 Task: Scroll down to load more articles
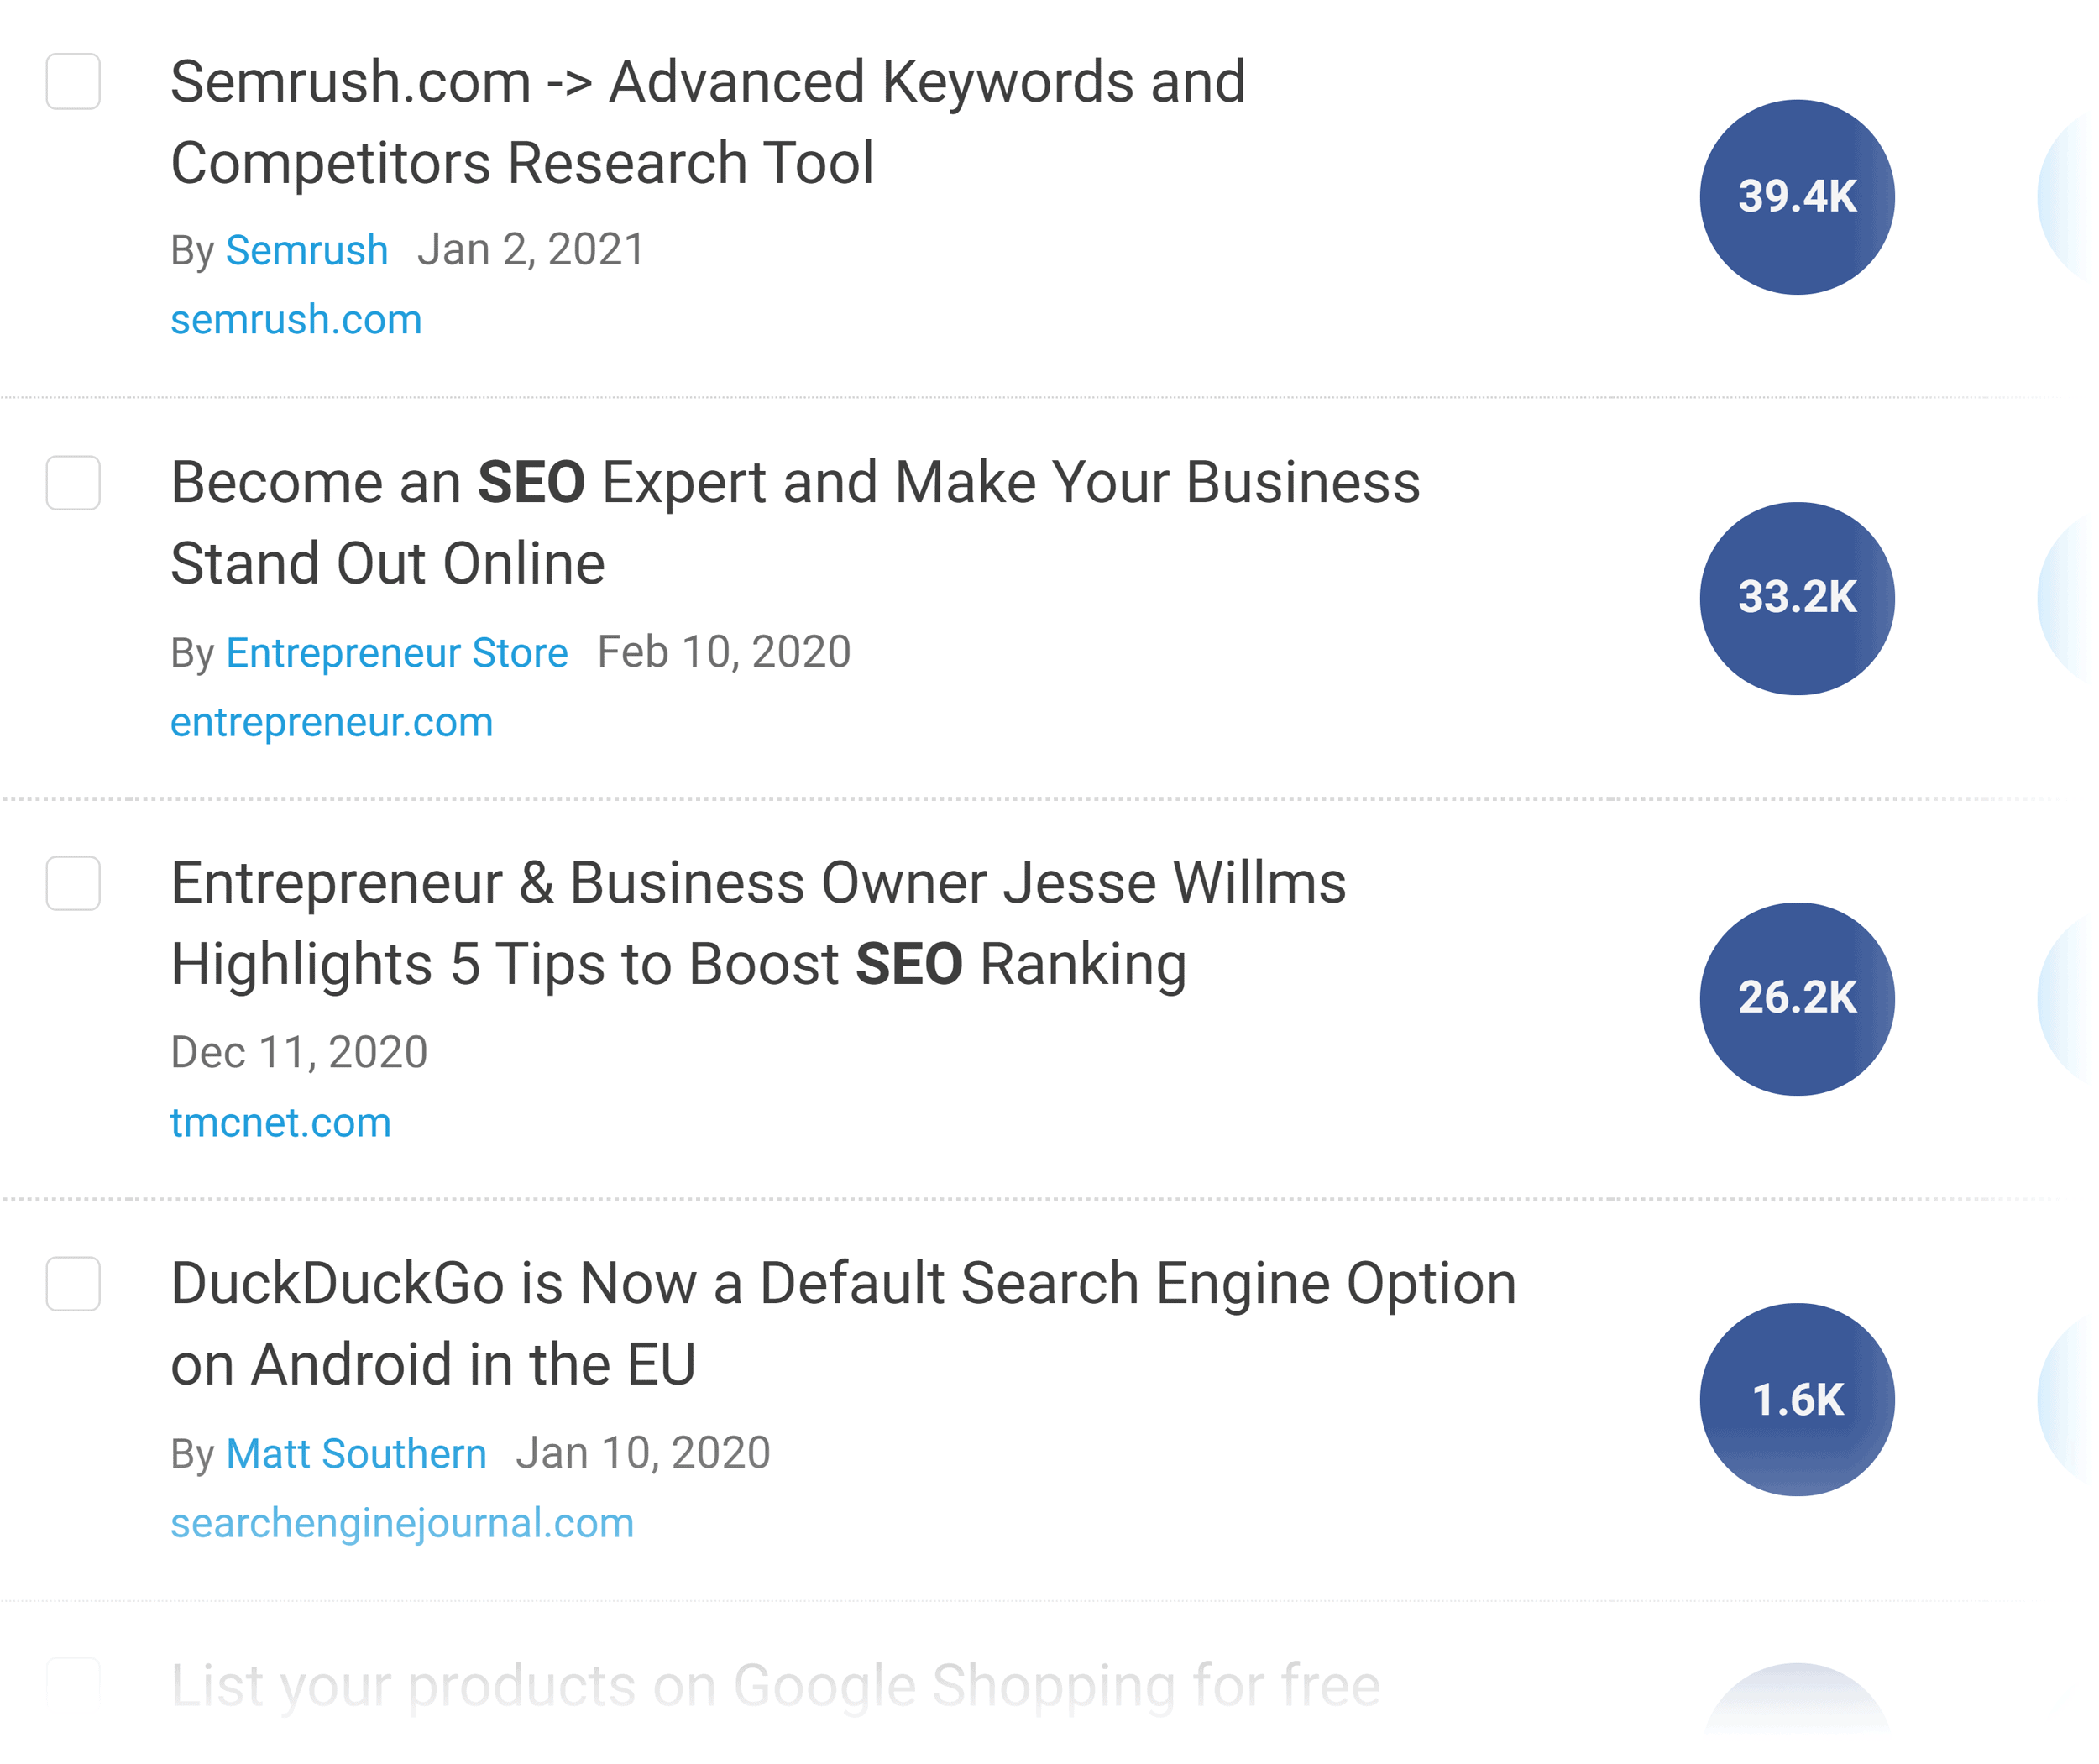coord(1049,1715)
